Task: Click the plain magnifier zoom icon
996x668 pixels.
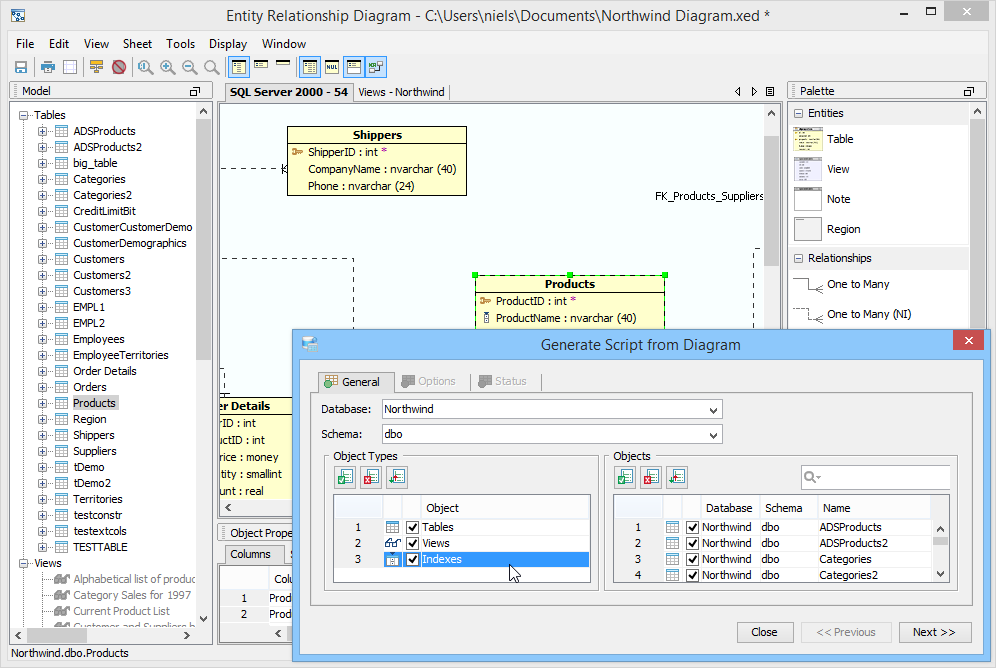Action: click(x=212, y=67)
